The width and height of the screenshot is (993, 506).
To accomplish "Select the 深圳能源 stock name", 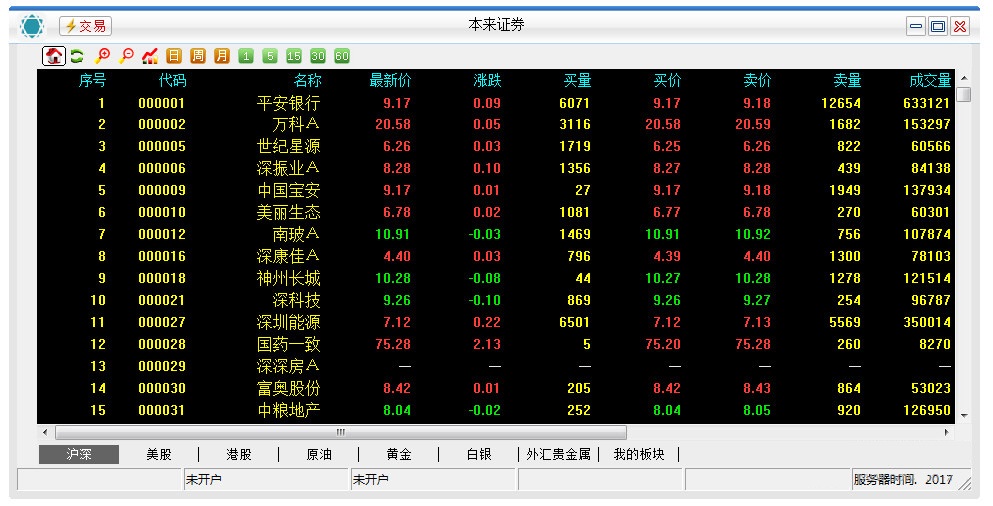I will point(289,322).
